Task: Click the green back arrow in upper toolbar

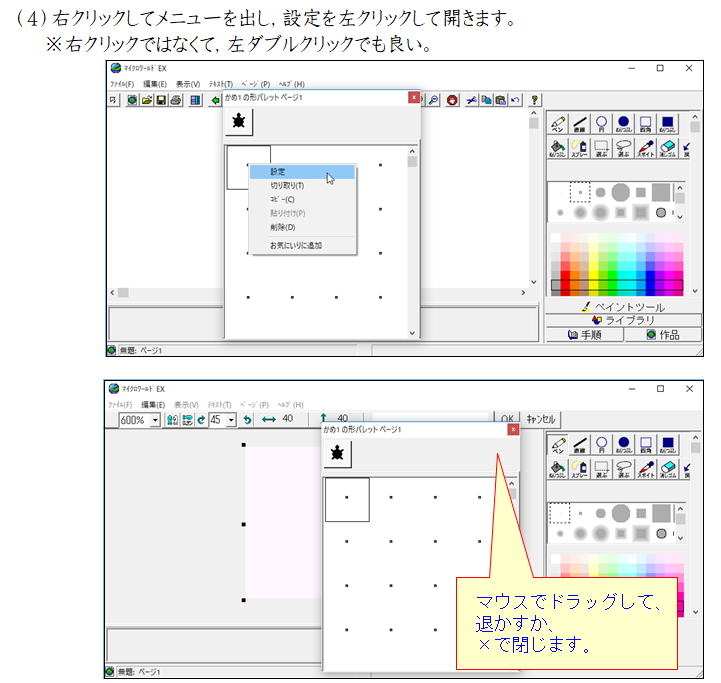Action: pyautogui.click(x=216, y=100)
